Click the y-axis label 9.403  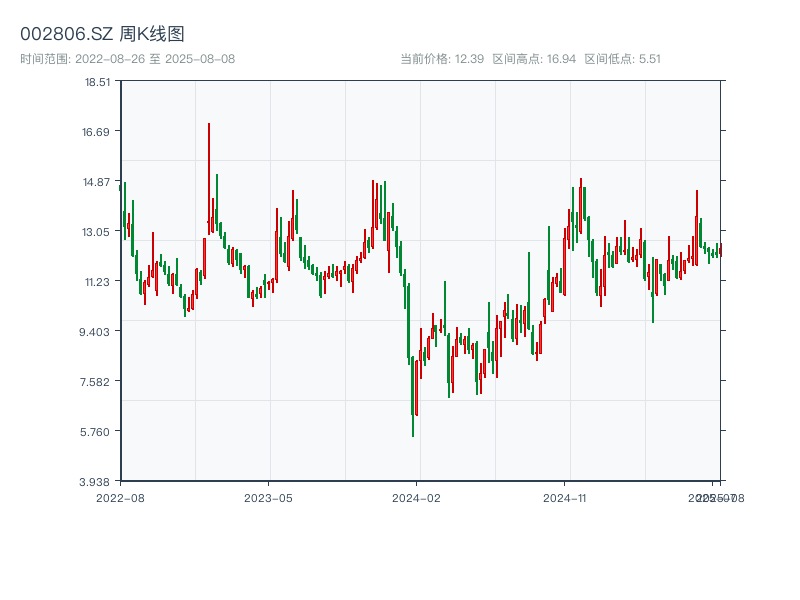(x=94, y=332)
